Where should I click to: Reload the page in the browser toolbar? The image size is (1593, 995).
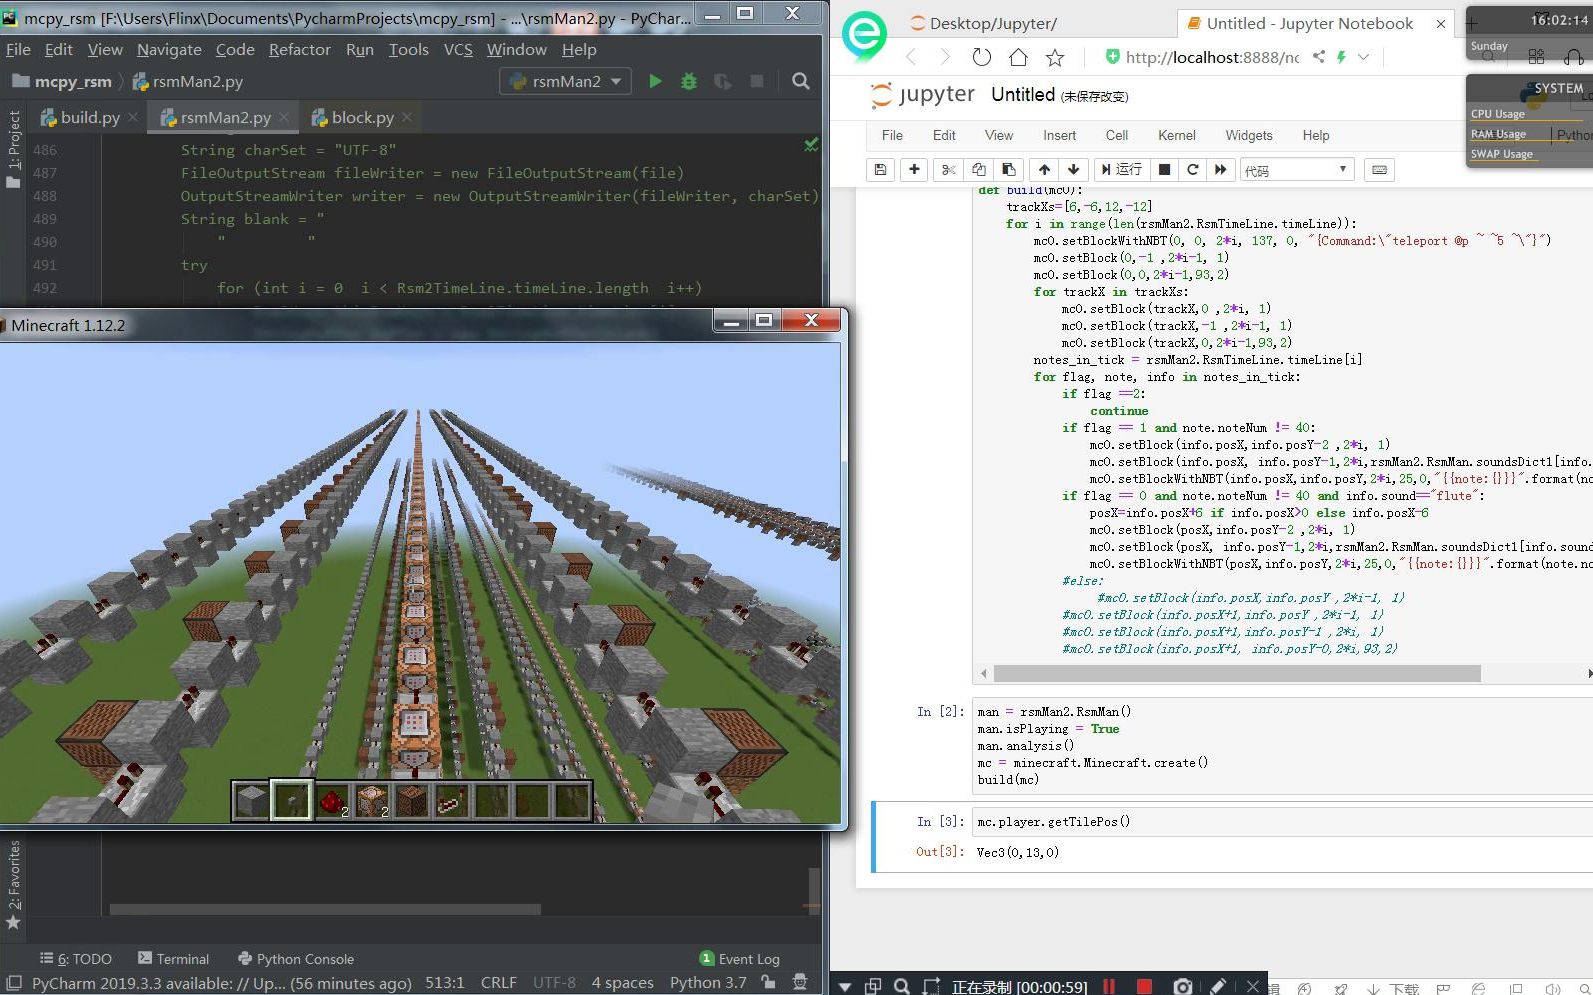[982, 57]
